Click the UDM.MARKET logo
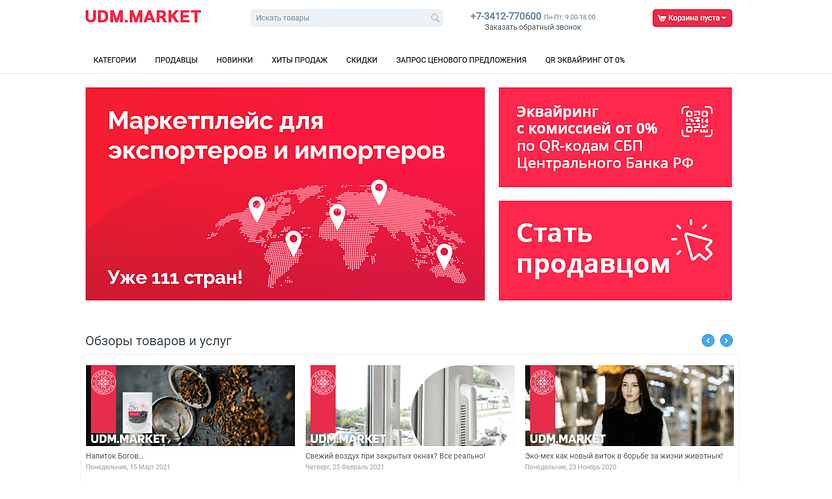This screenshot has width=832, height=499. coord(143,17)
